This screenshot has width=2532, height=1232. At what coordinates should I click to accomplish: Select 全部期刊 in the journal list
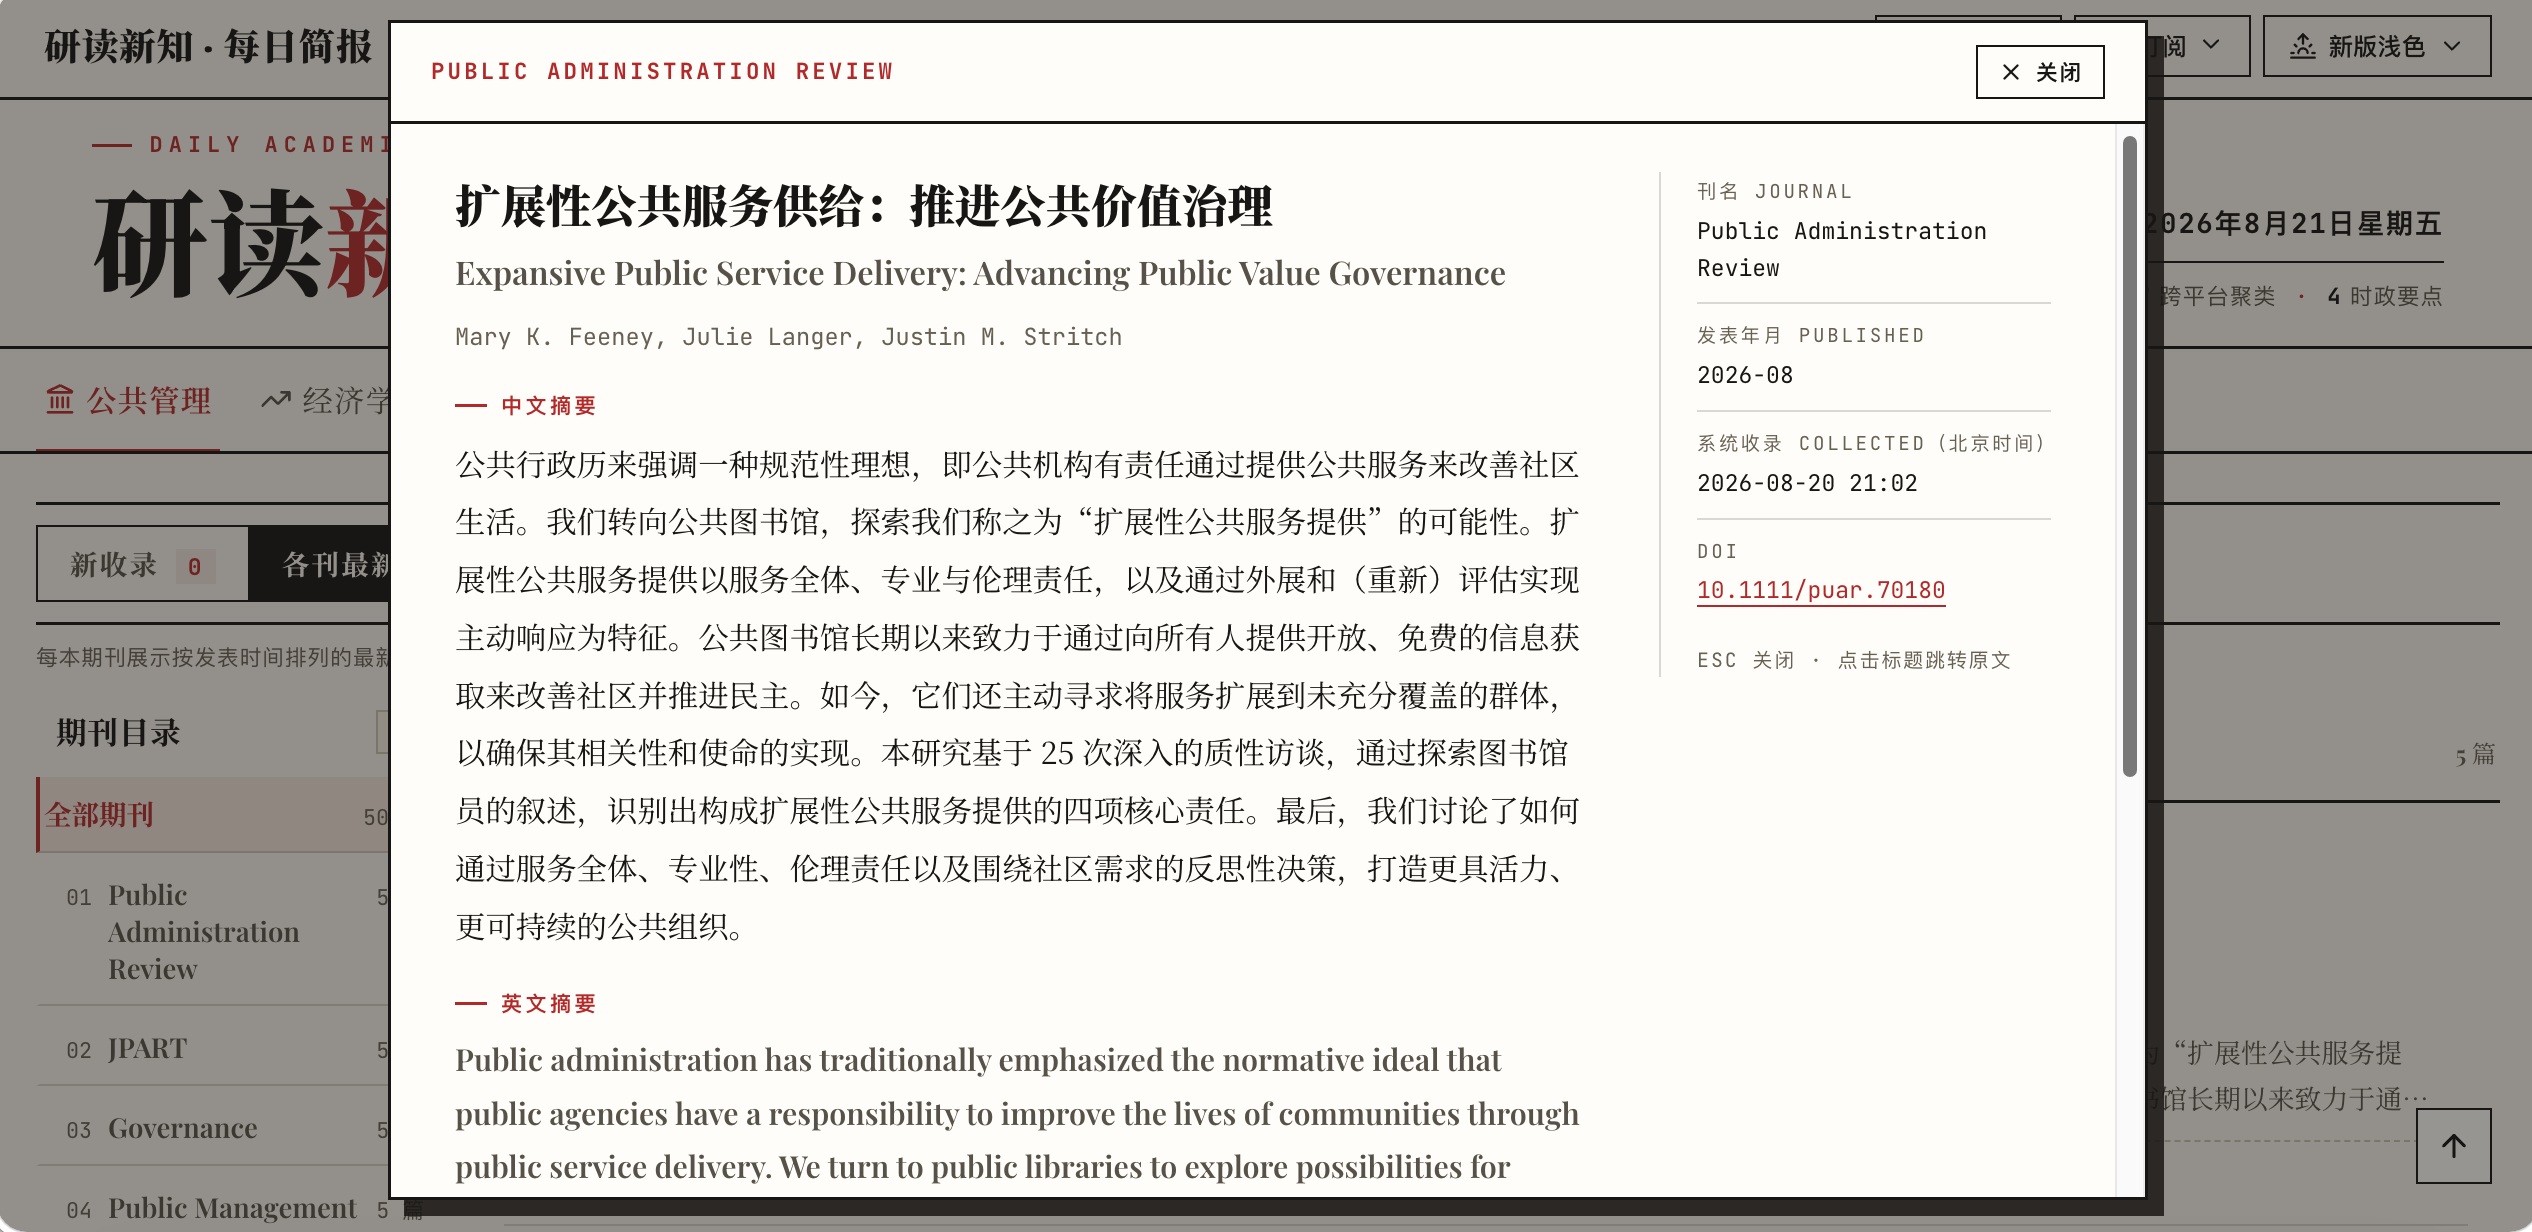click(213, 815)
